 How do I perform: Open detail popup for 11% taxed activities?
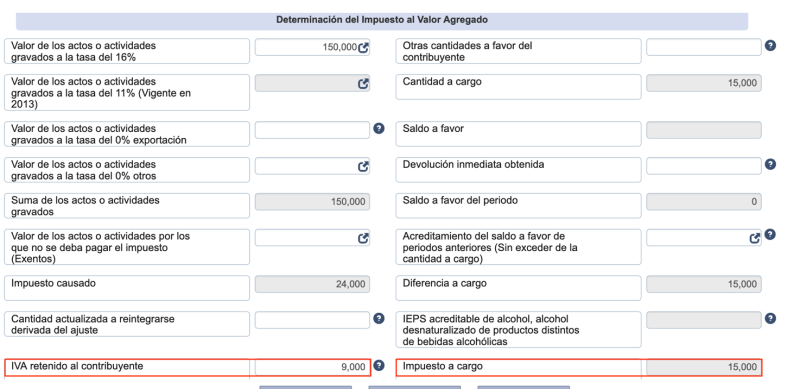coord(363,84)
